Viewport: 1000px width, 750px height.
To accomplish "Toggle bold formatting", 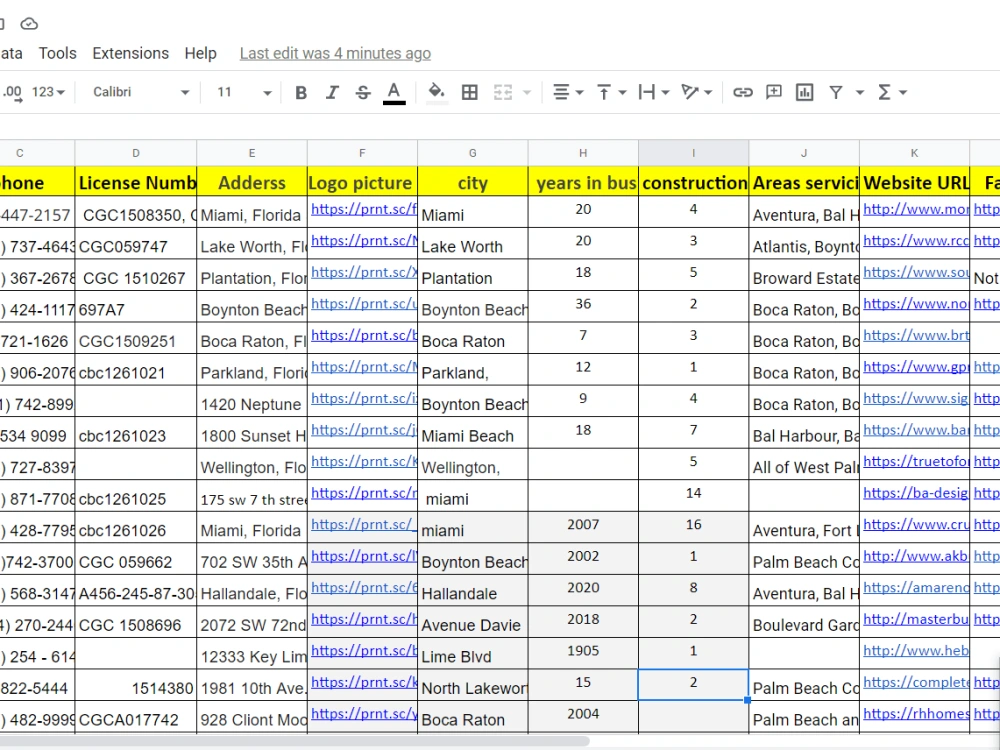I will click(301, 93).
